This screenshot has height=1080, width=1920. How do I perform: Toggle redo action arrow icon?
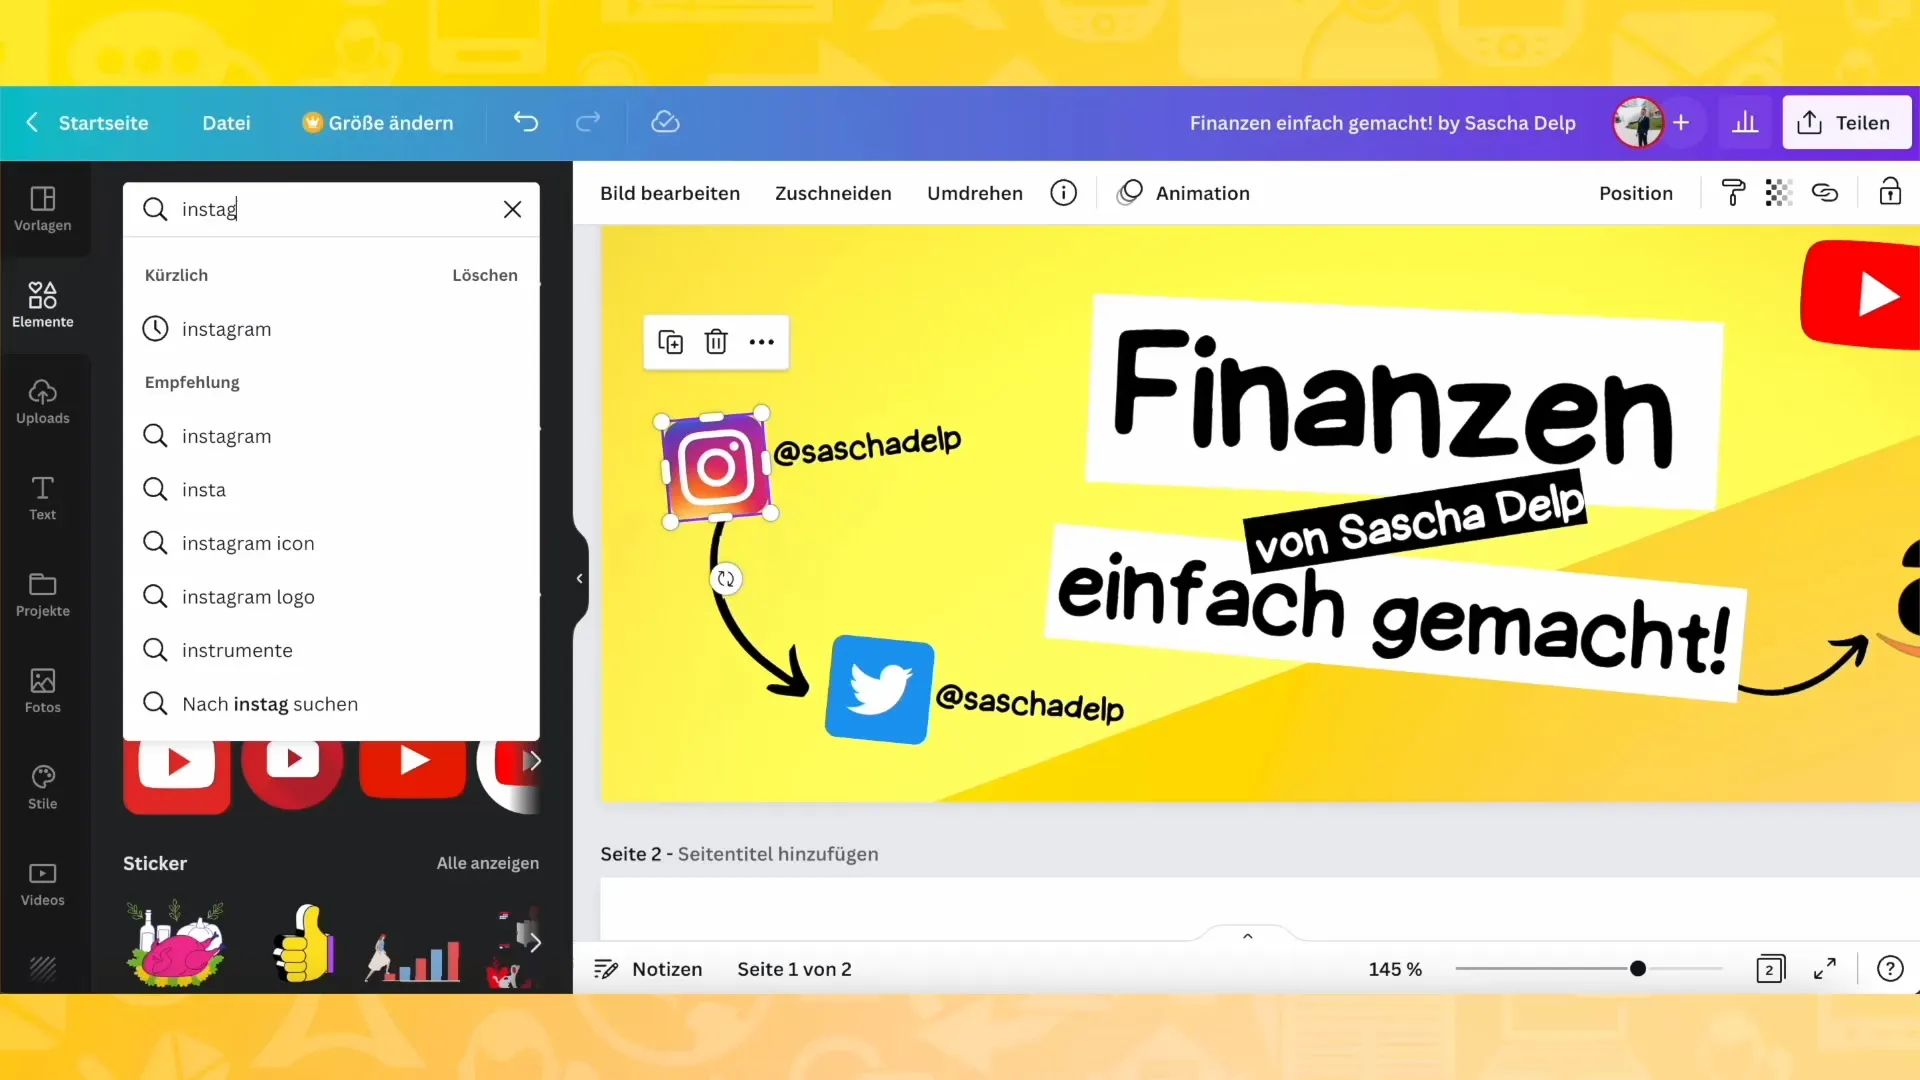point(589,123)
